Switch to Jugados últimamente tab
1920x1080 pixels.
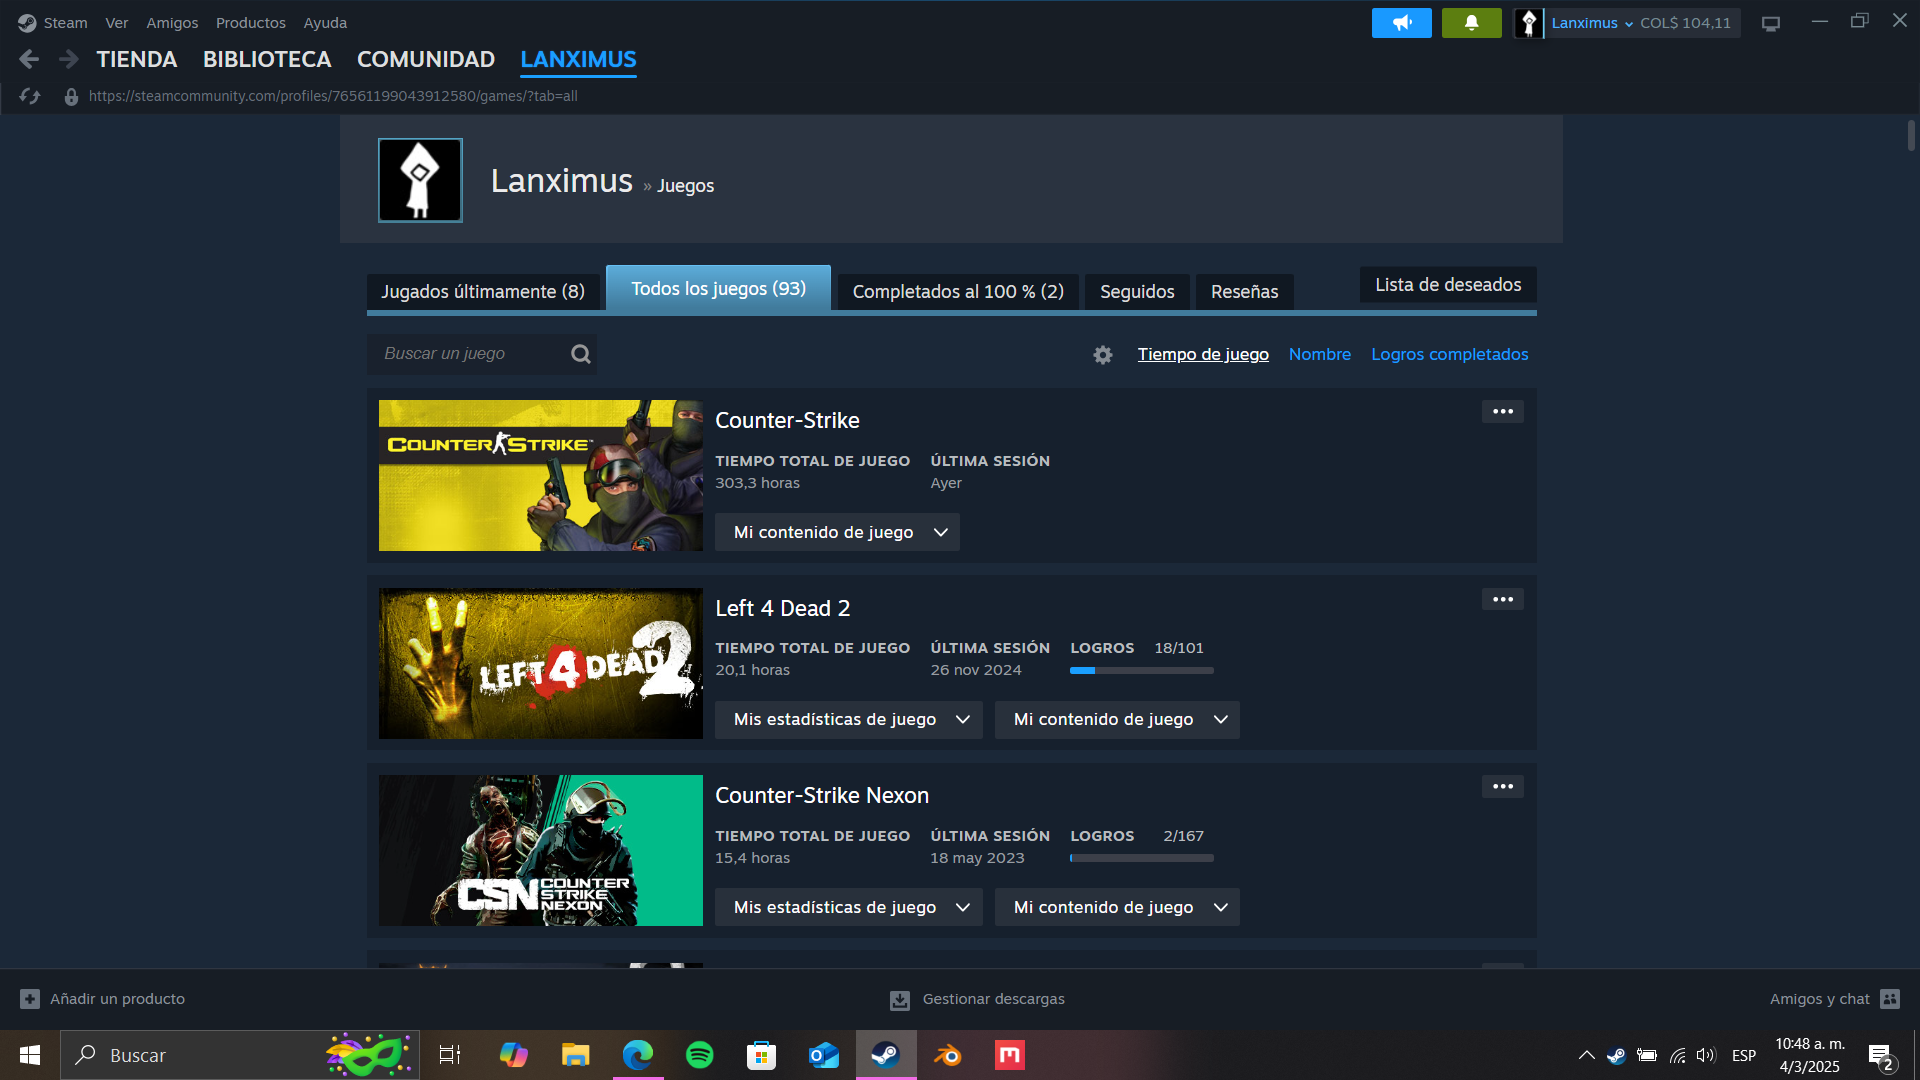click(x=483, y=292)
